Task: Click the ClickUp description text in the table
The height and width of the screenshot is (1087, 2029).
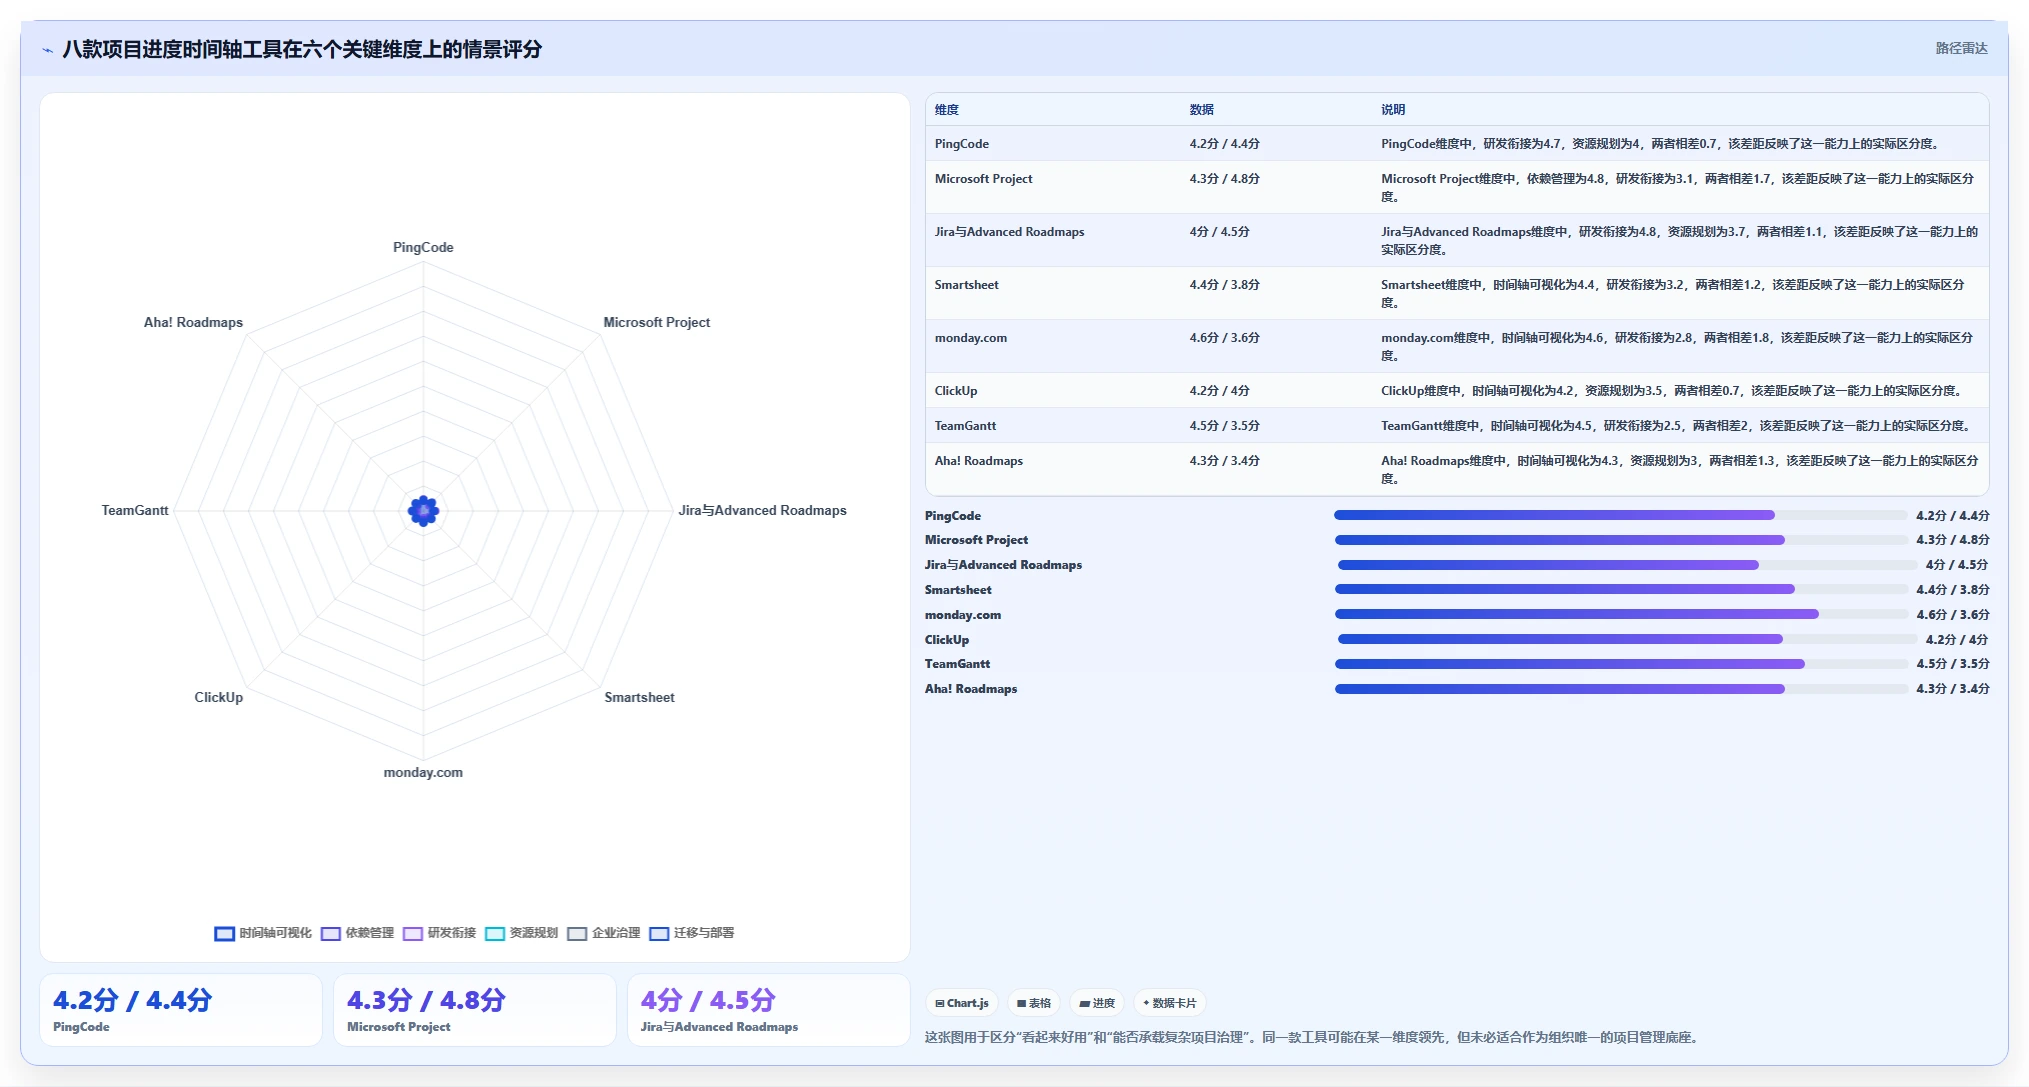Action: [1673, 391]
